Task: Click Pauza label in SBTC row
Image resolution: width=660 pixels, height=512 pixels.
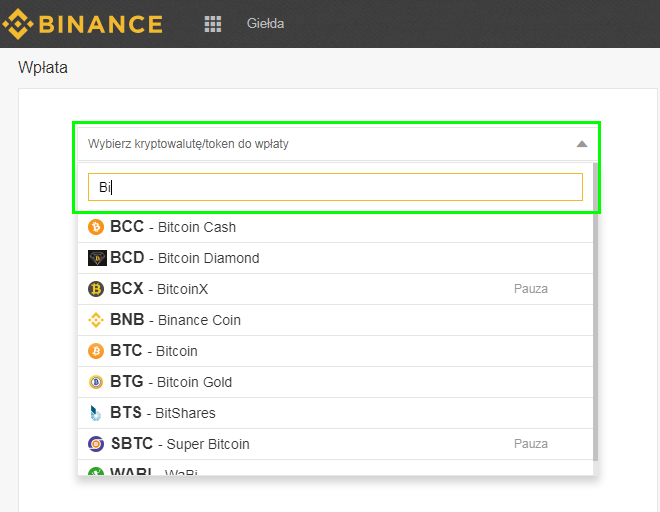Action: coord(531,444)
